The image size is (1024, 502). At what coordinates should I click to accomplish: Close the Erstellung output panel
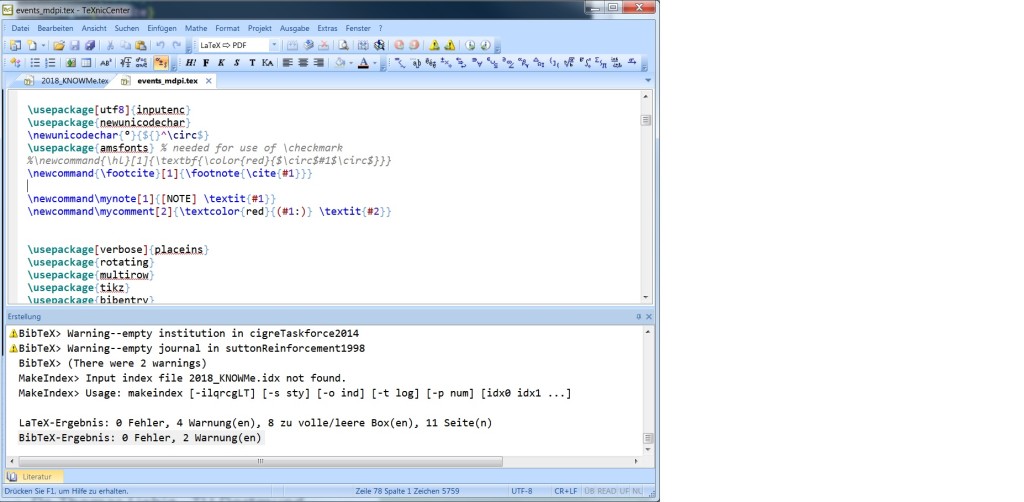648,317
